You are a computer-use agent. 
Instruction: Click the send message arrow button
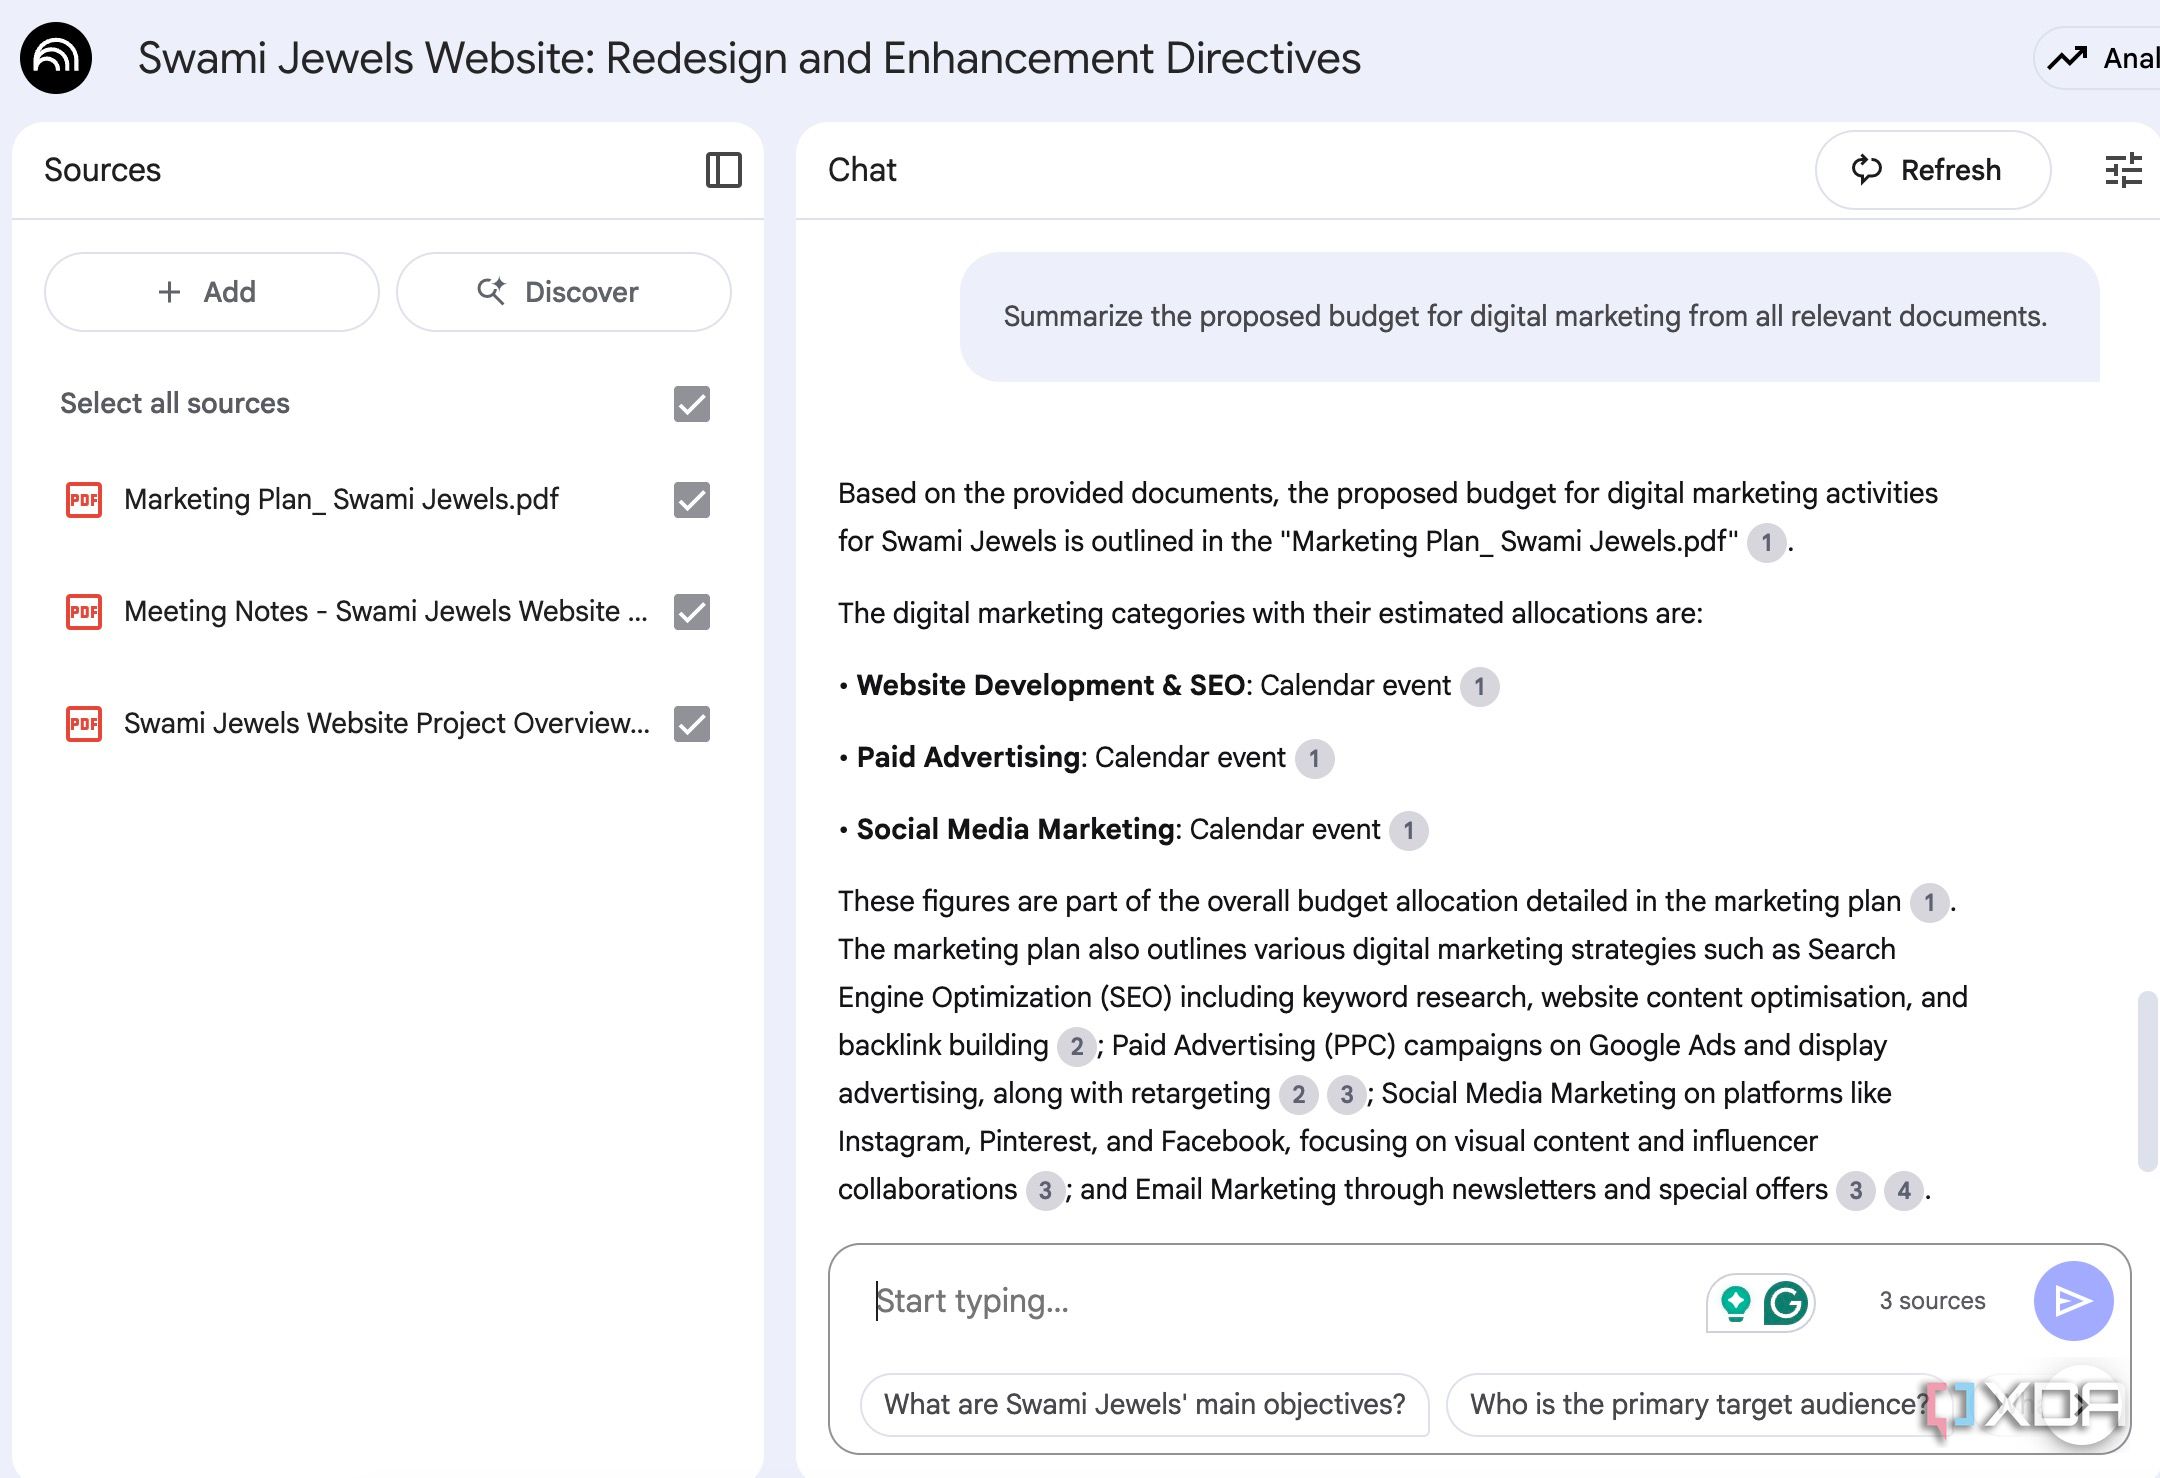click(2073, 1300)
